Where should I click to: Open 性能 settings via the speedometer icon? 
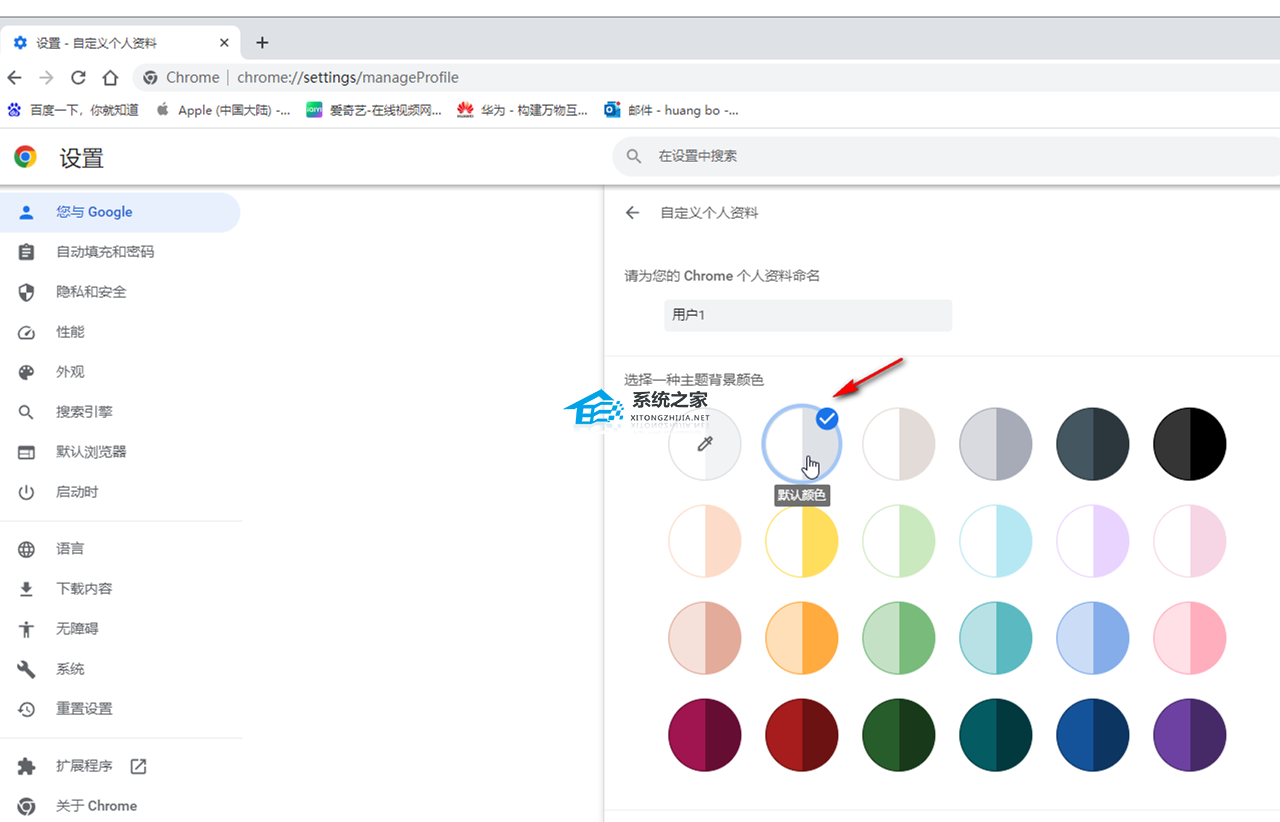point(26,332)
